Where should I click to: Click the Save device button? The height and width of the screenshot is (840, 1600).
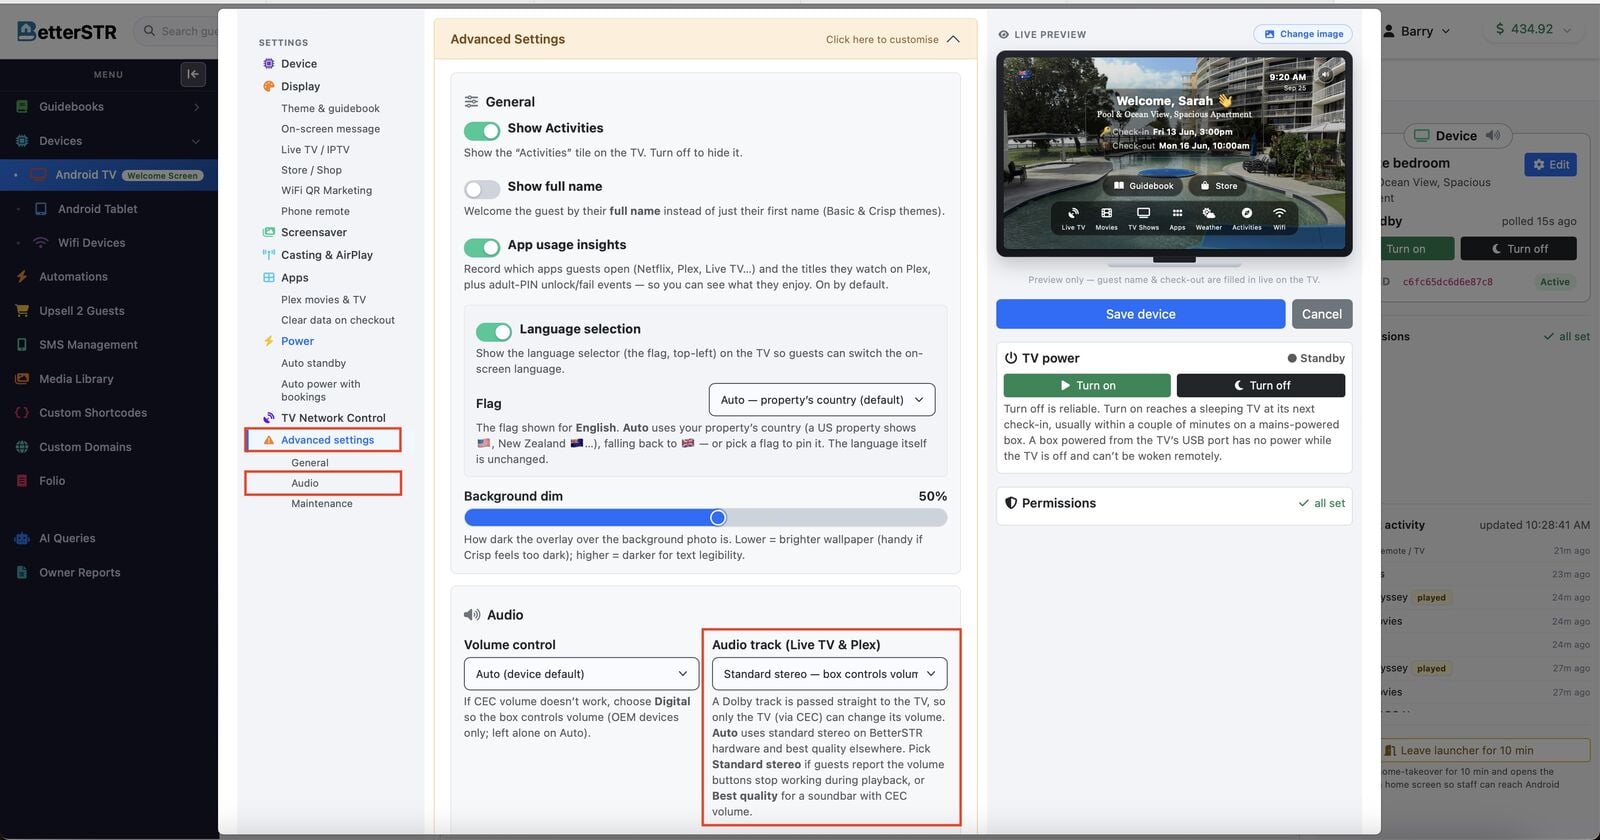coord(1140,314)
